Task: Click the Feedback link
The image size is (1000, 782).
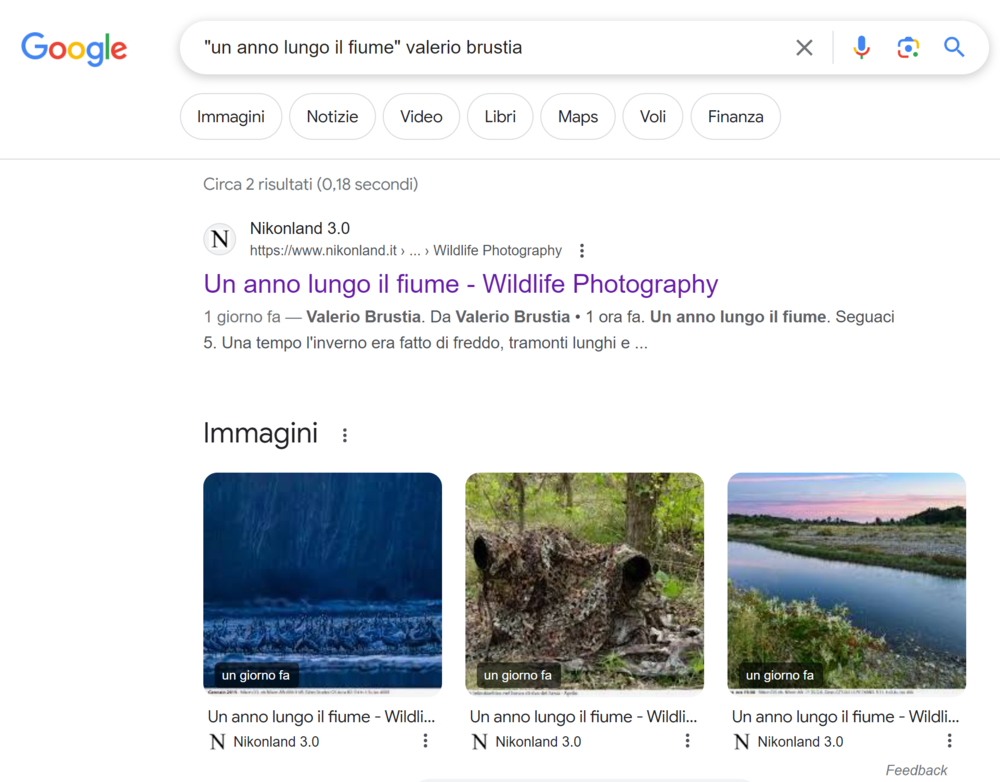Action: pyautogui.click(x=916, y=770)
